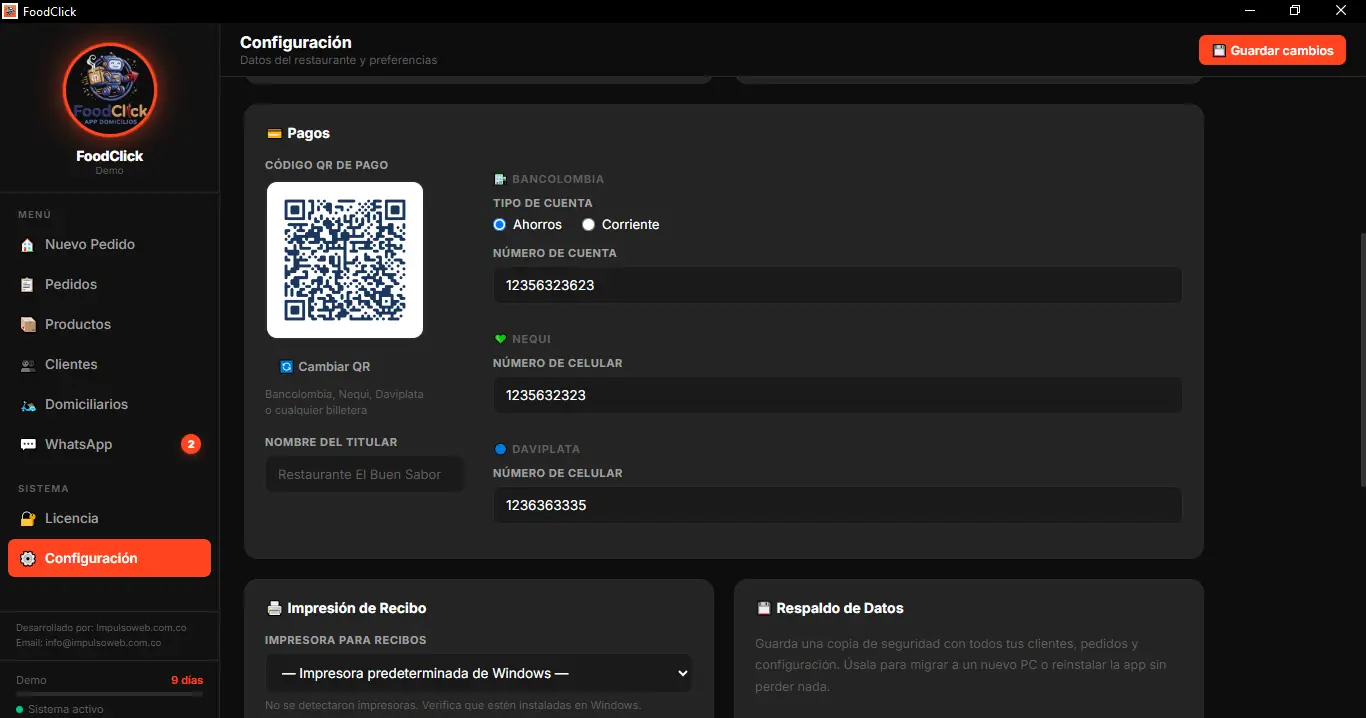Viewport: 1366px width, 718px height.
Task: Click the gear icon in Configuración item
Action: coord(27,559)
